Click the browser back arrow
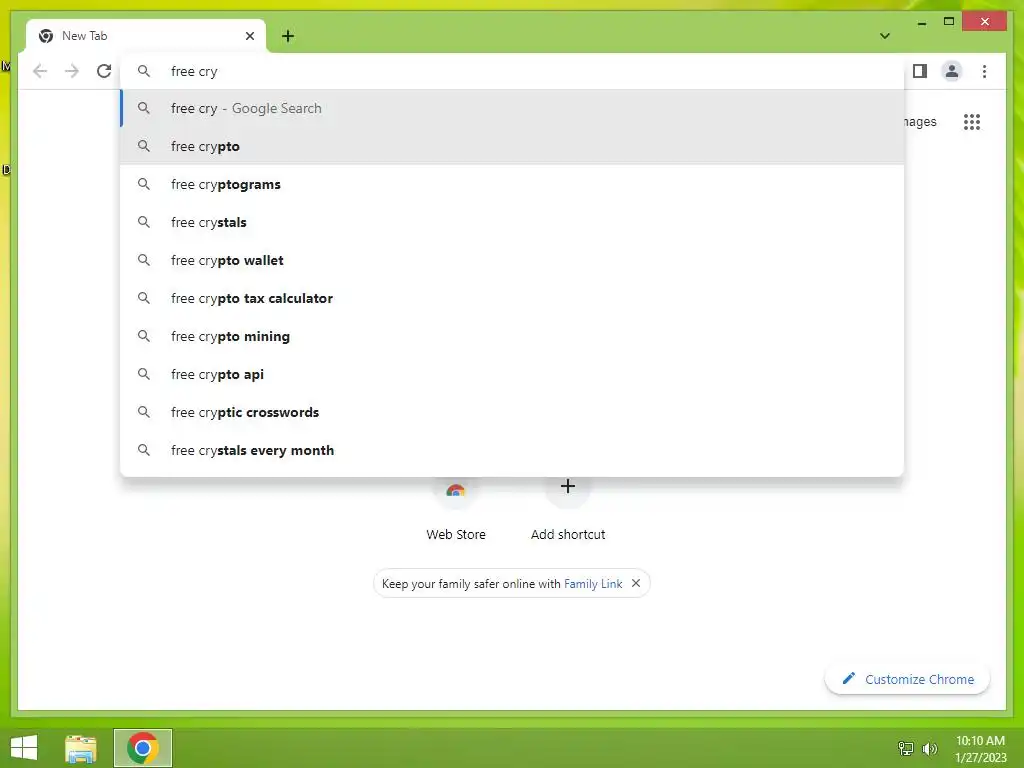The height and width of the screenshot is (768, 1024). 40,71
